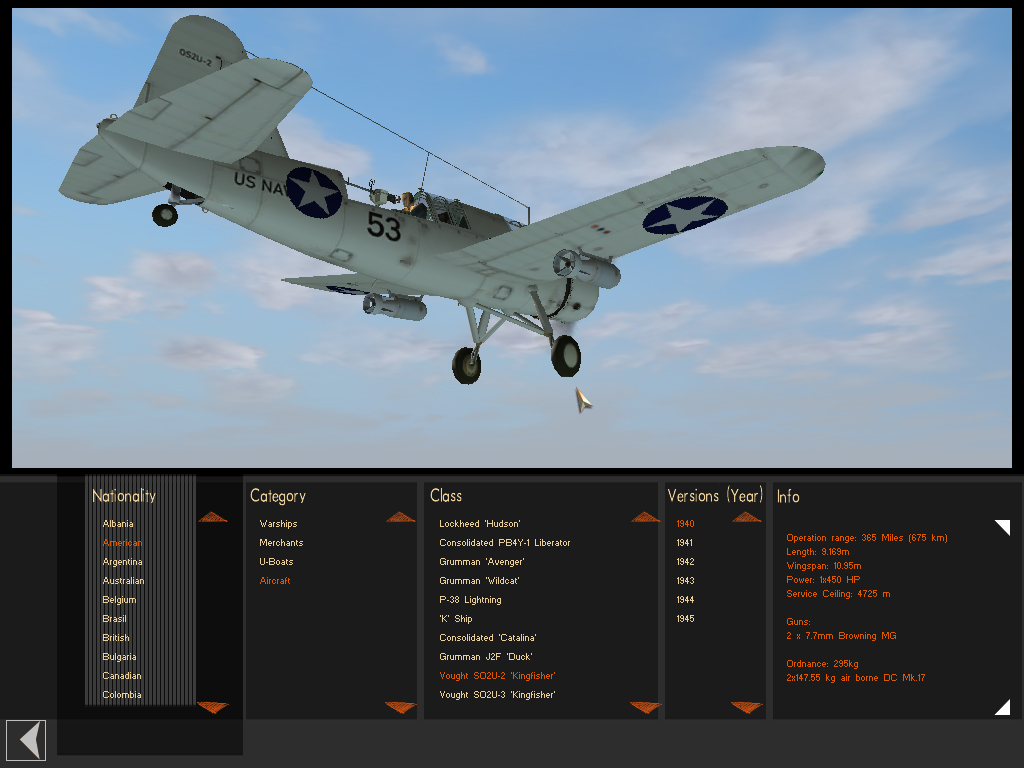Select Grumman J2F 'Duck' class
The height and width of the screenshot is (768, 1024).
(x=486, y=656)
